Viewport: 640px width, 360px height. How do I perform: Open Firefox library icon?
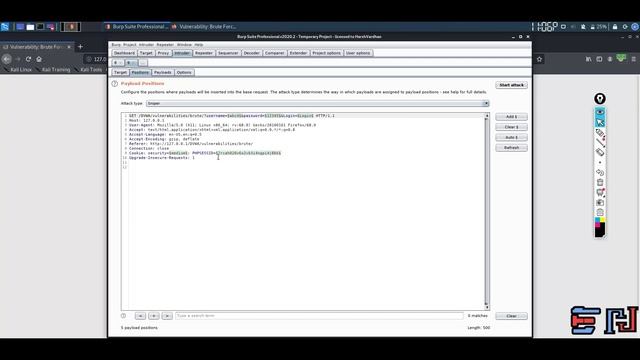click(x=589, y=59)
